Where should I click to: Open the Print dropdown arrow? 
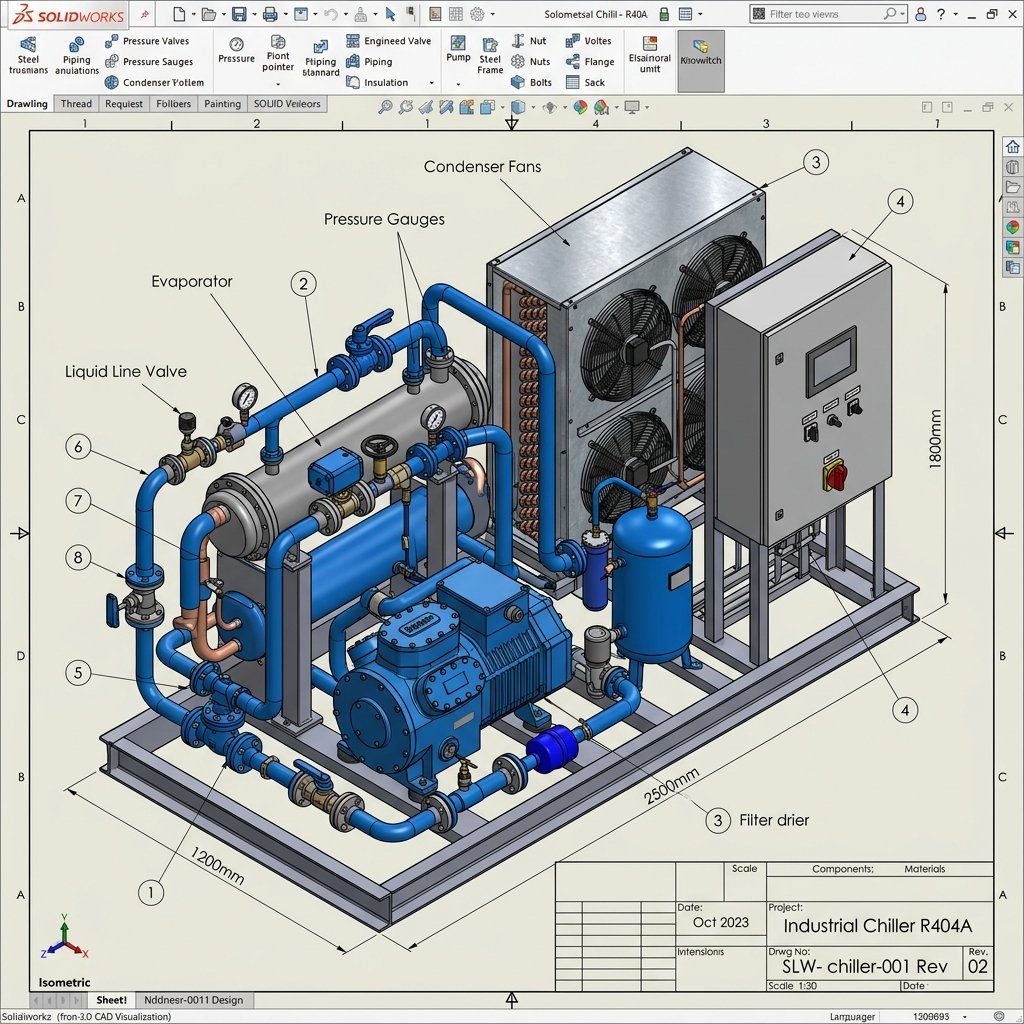coord(285,14)
